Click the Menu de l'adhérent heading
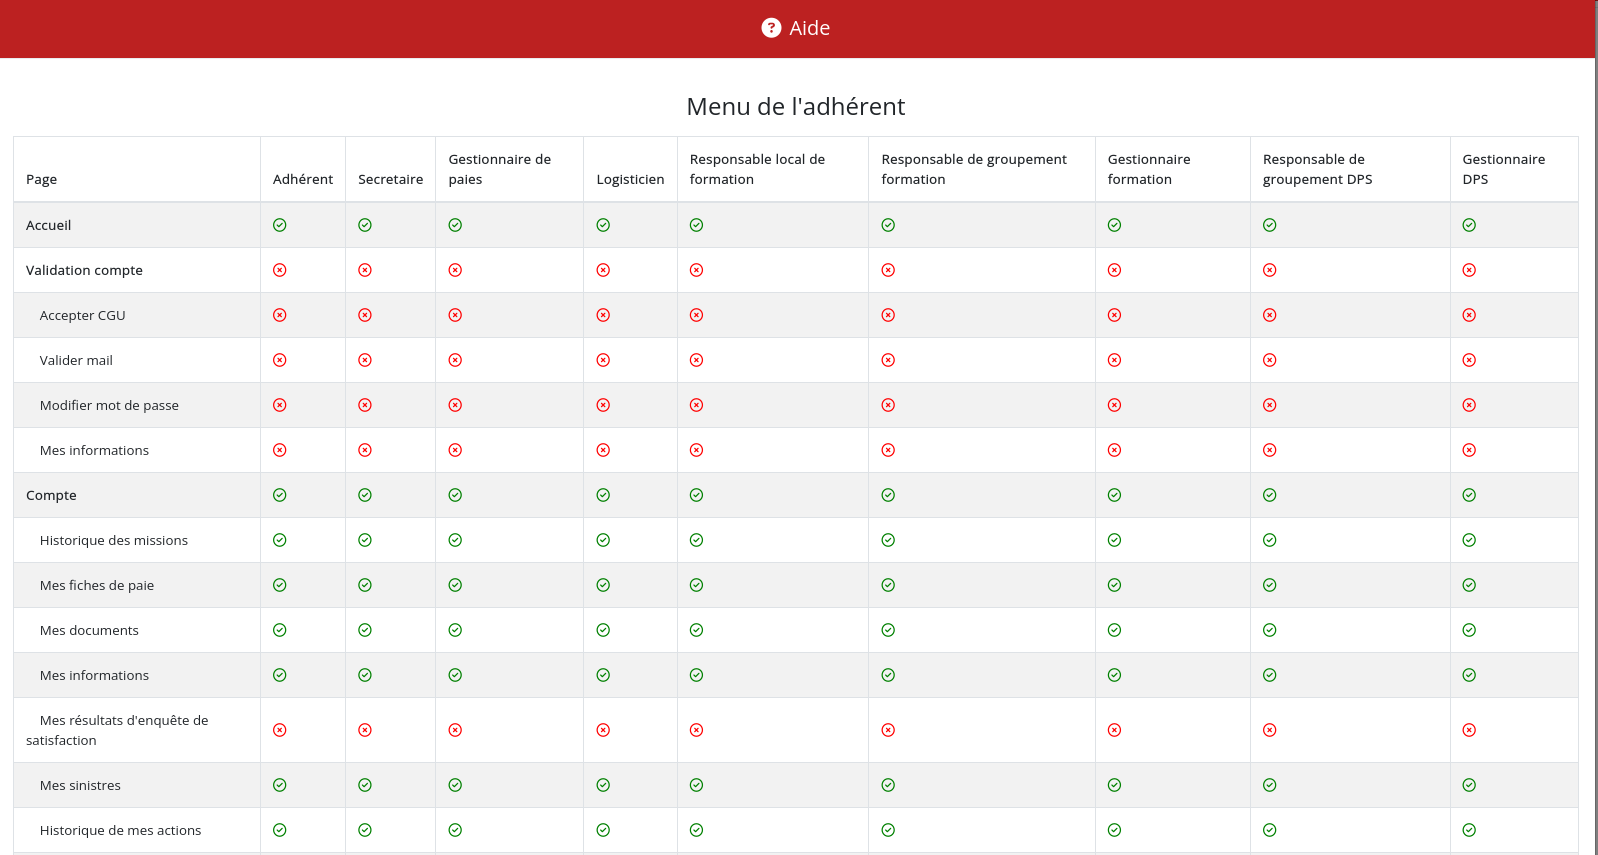Screen dimensions: 1598x855 [795, 106]
